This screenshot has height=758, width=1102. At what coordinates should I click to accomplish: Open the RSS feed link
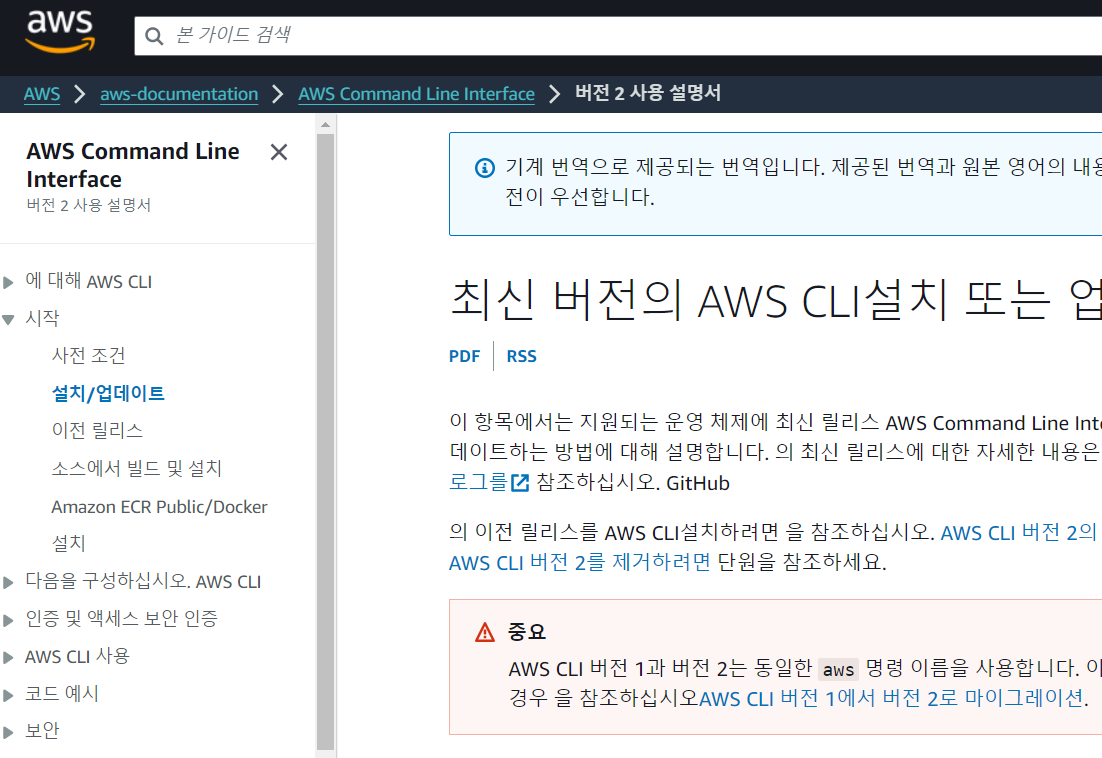[521, 355]
